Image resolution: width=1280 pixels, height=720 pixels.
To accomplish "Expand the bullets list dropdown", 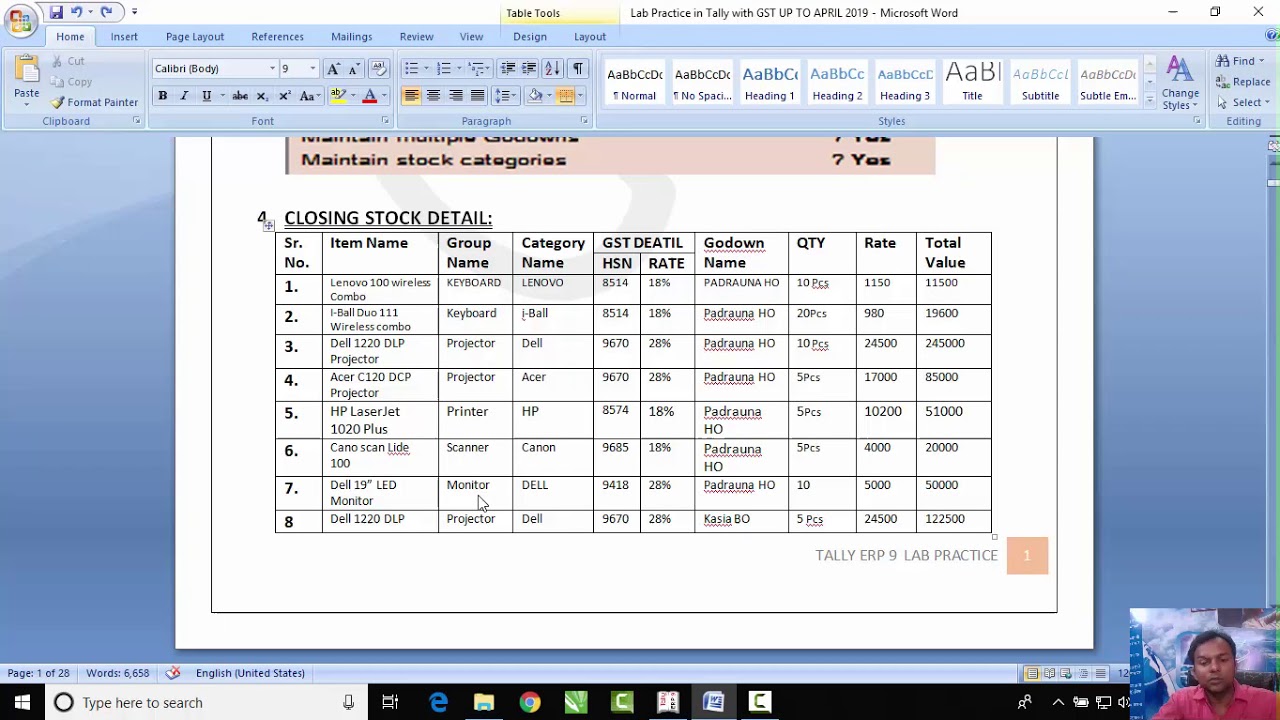I will pyautogui.click(x=426, y=68).
